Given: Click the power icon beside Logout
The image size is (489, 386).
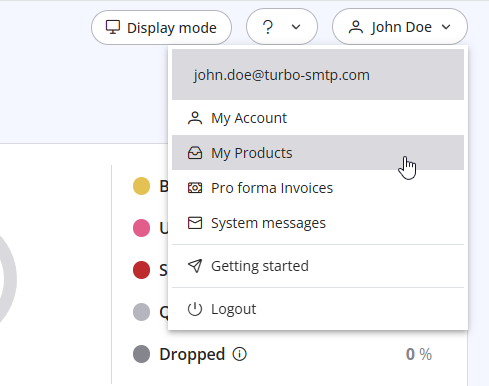Looking at the screenshot, I should 195,309.
